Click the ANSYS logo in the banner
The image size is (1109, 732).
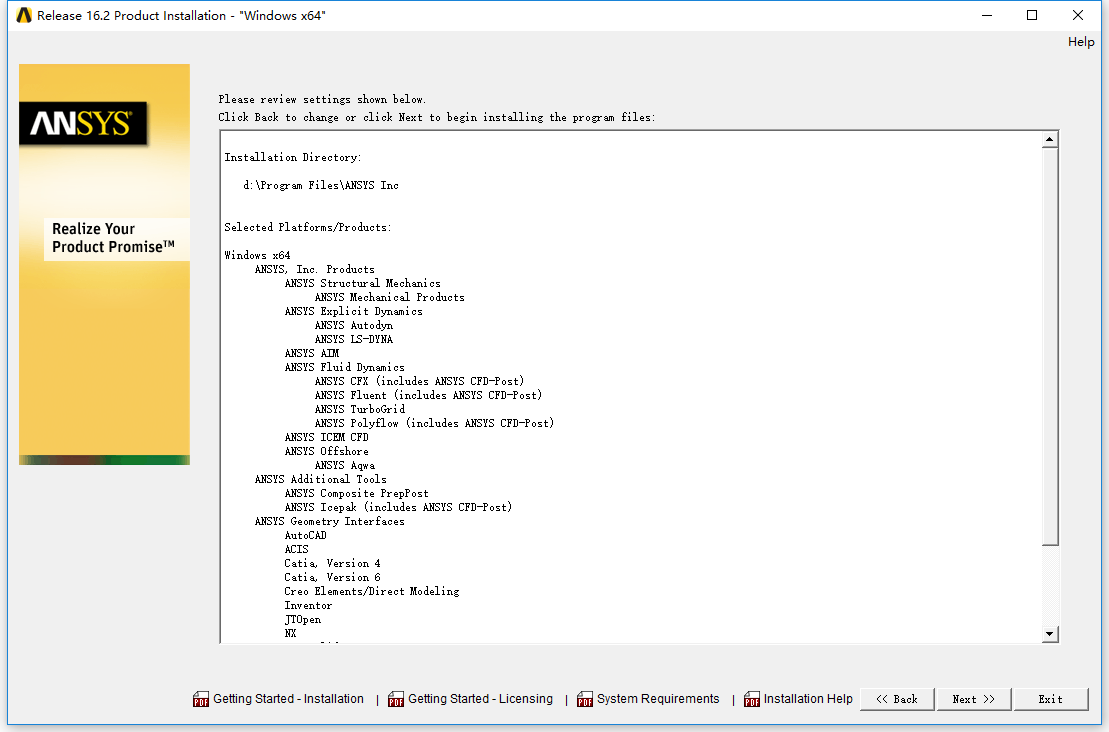pos(83,124)
